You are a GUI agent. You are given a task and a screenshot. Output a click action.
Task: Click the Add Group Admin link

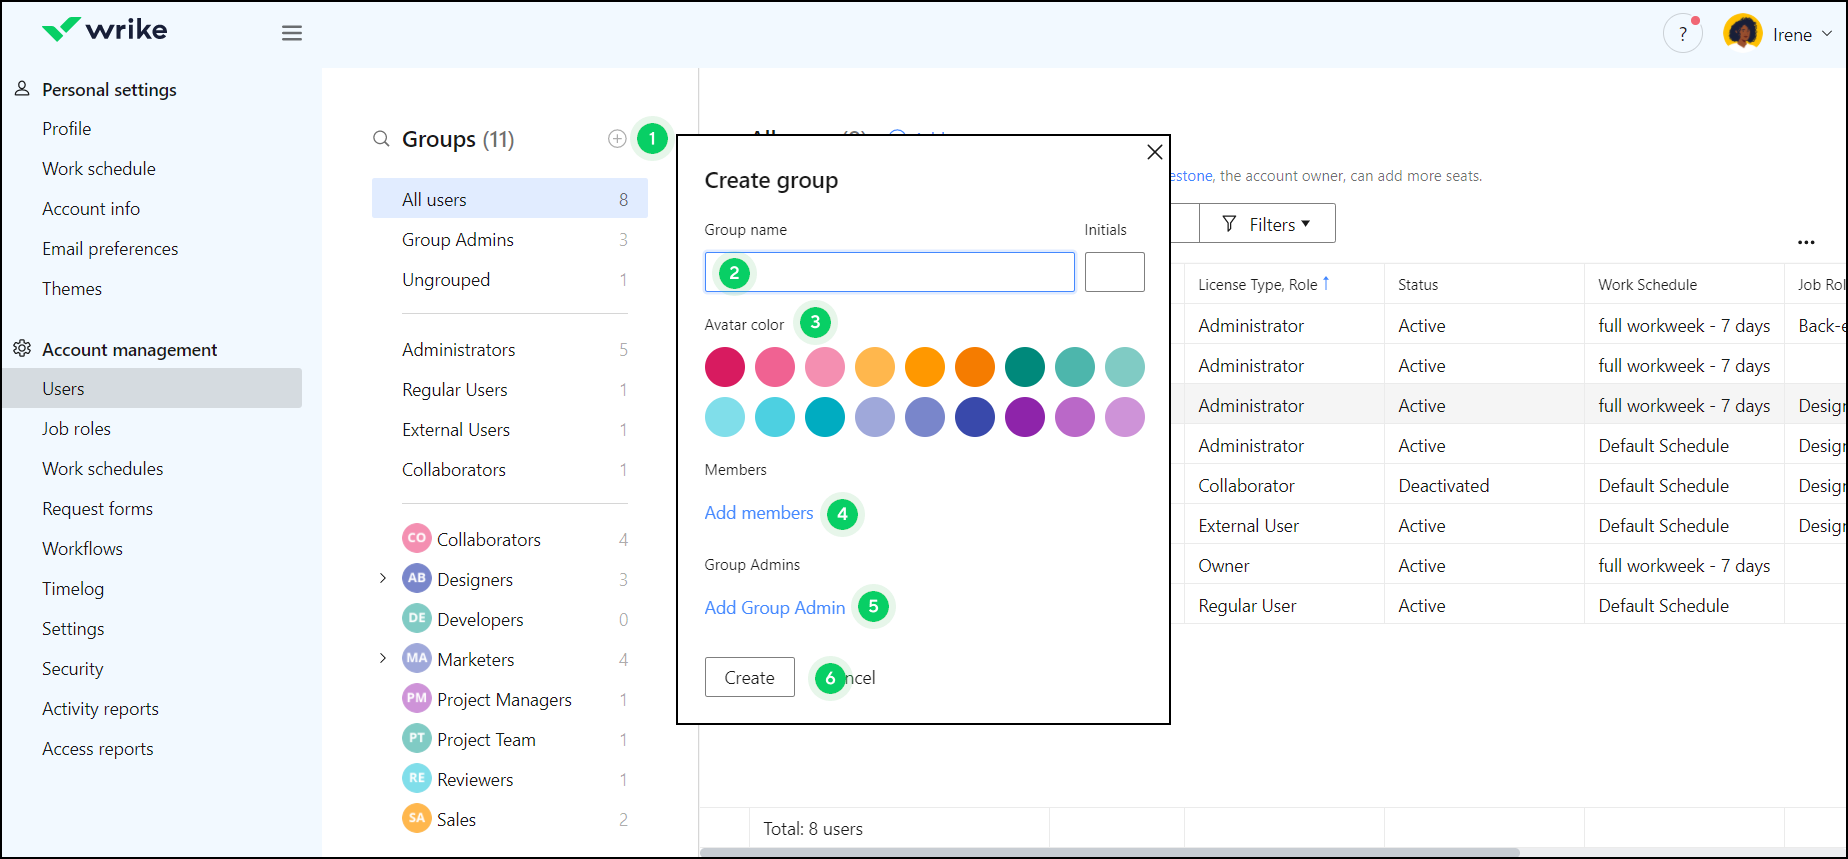click(774, 608)
